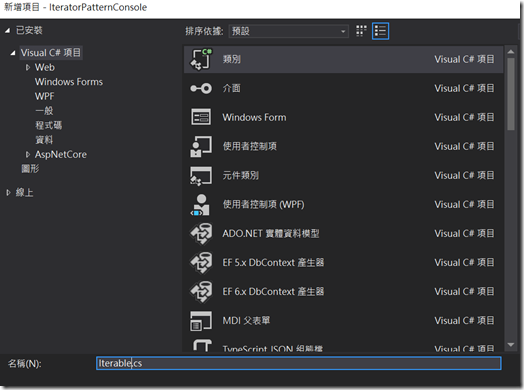Collapse the 已安裝 section
Viewport: 524px width, 390px height.
pos(8,31)
